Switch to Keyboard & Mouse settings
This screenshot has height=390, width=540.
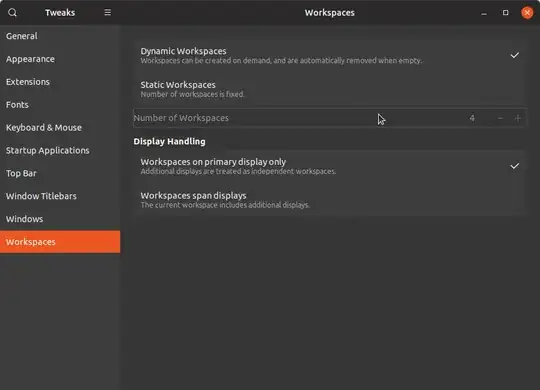tap(60, 127)
